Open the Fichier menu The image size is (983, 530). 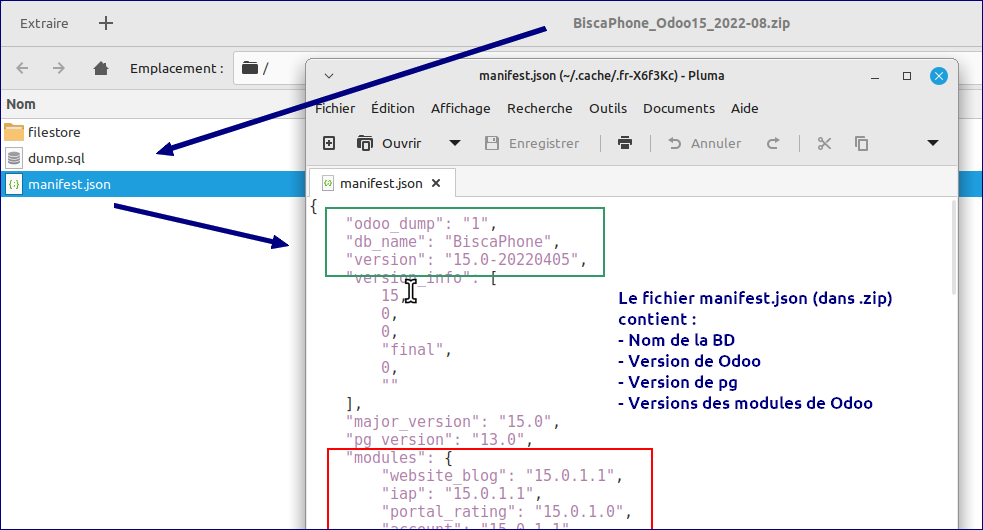pyautogui.click(x=335, y=109)
